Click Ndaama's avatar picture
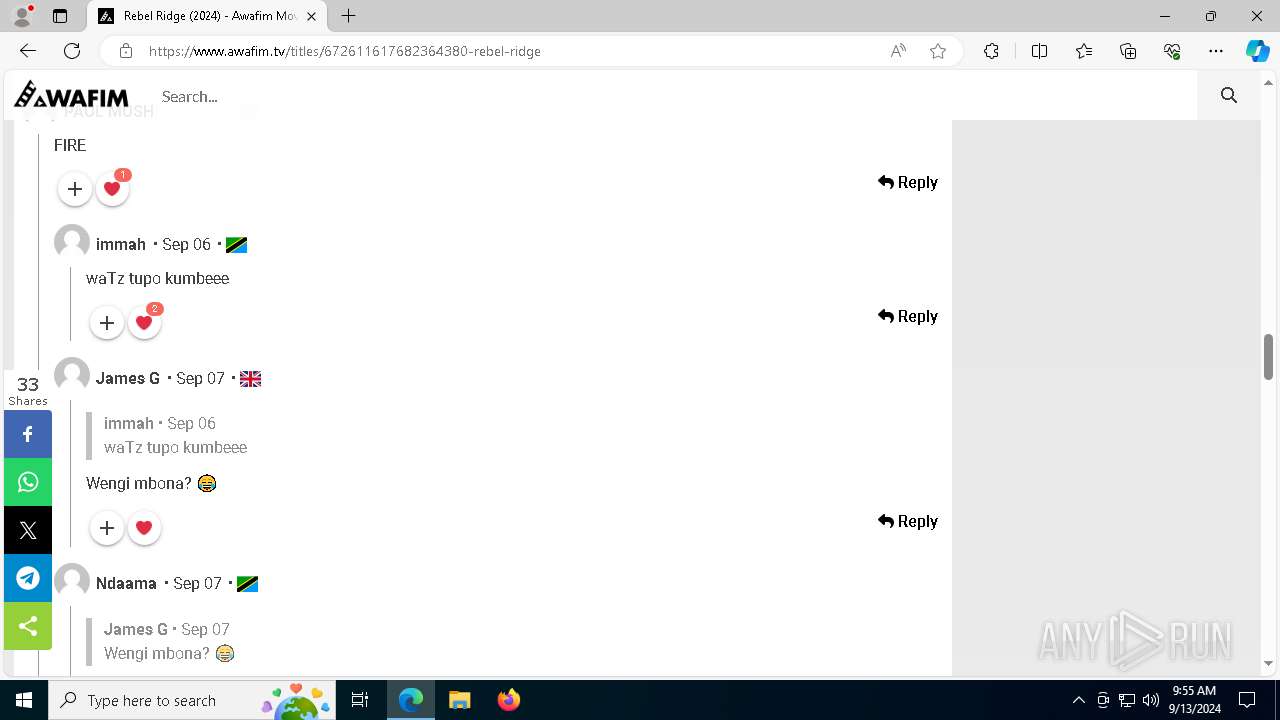Image resolution: width=1280 pixels, height=720 pixels. pos(72,581)
